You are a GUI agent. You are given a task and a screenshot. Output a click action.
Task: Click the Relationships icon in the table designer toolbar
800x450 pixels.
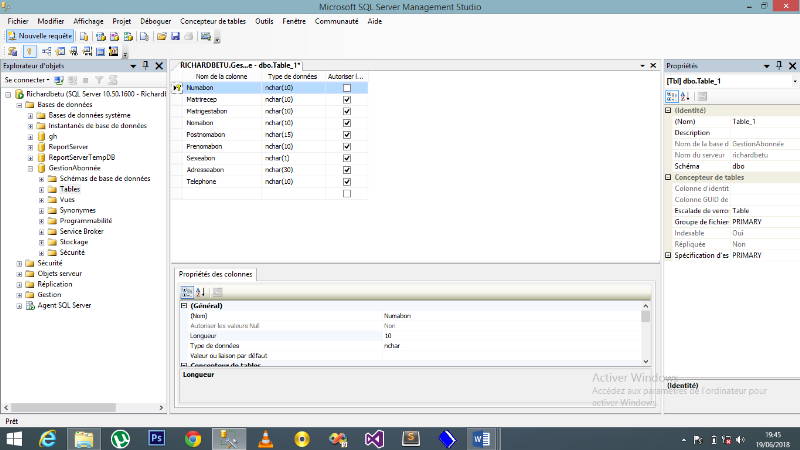click(x=45, y=51)
